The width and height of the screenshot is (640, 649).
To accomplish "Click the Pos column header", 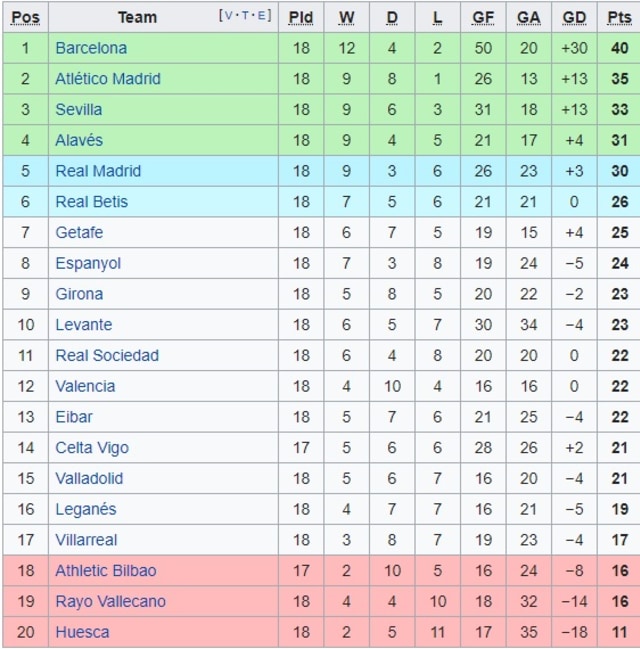I will [x=25, y=17].
